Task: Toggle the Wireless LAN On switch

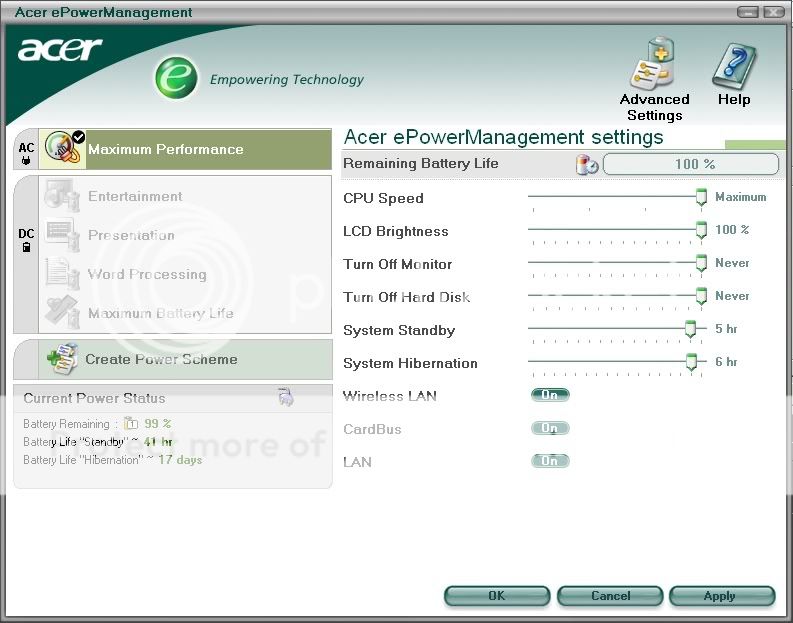Action: pos(550,395)
